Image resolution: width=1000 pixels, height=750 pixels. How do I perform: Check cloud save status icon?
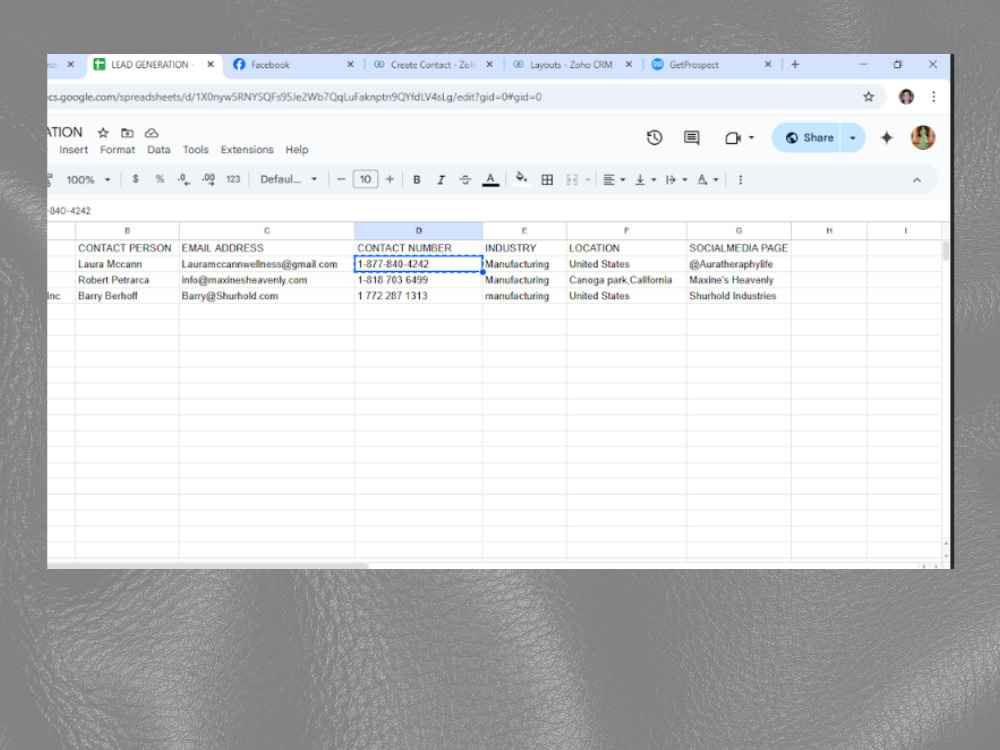151,133
